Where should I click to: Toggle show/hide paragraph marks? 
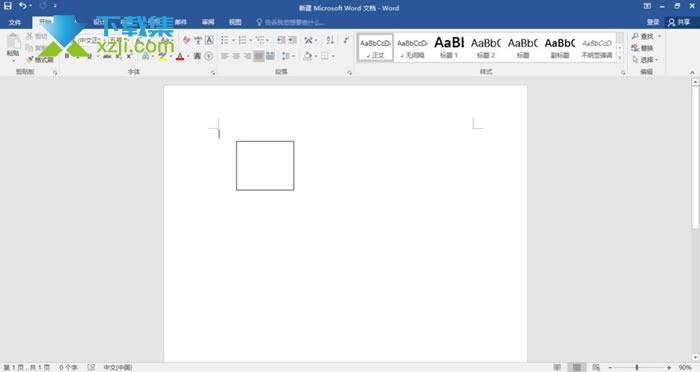pyautogui.click(x=346, y=40)
